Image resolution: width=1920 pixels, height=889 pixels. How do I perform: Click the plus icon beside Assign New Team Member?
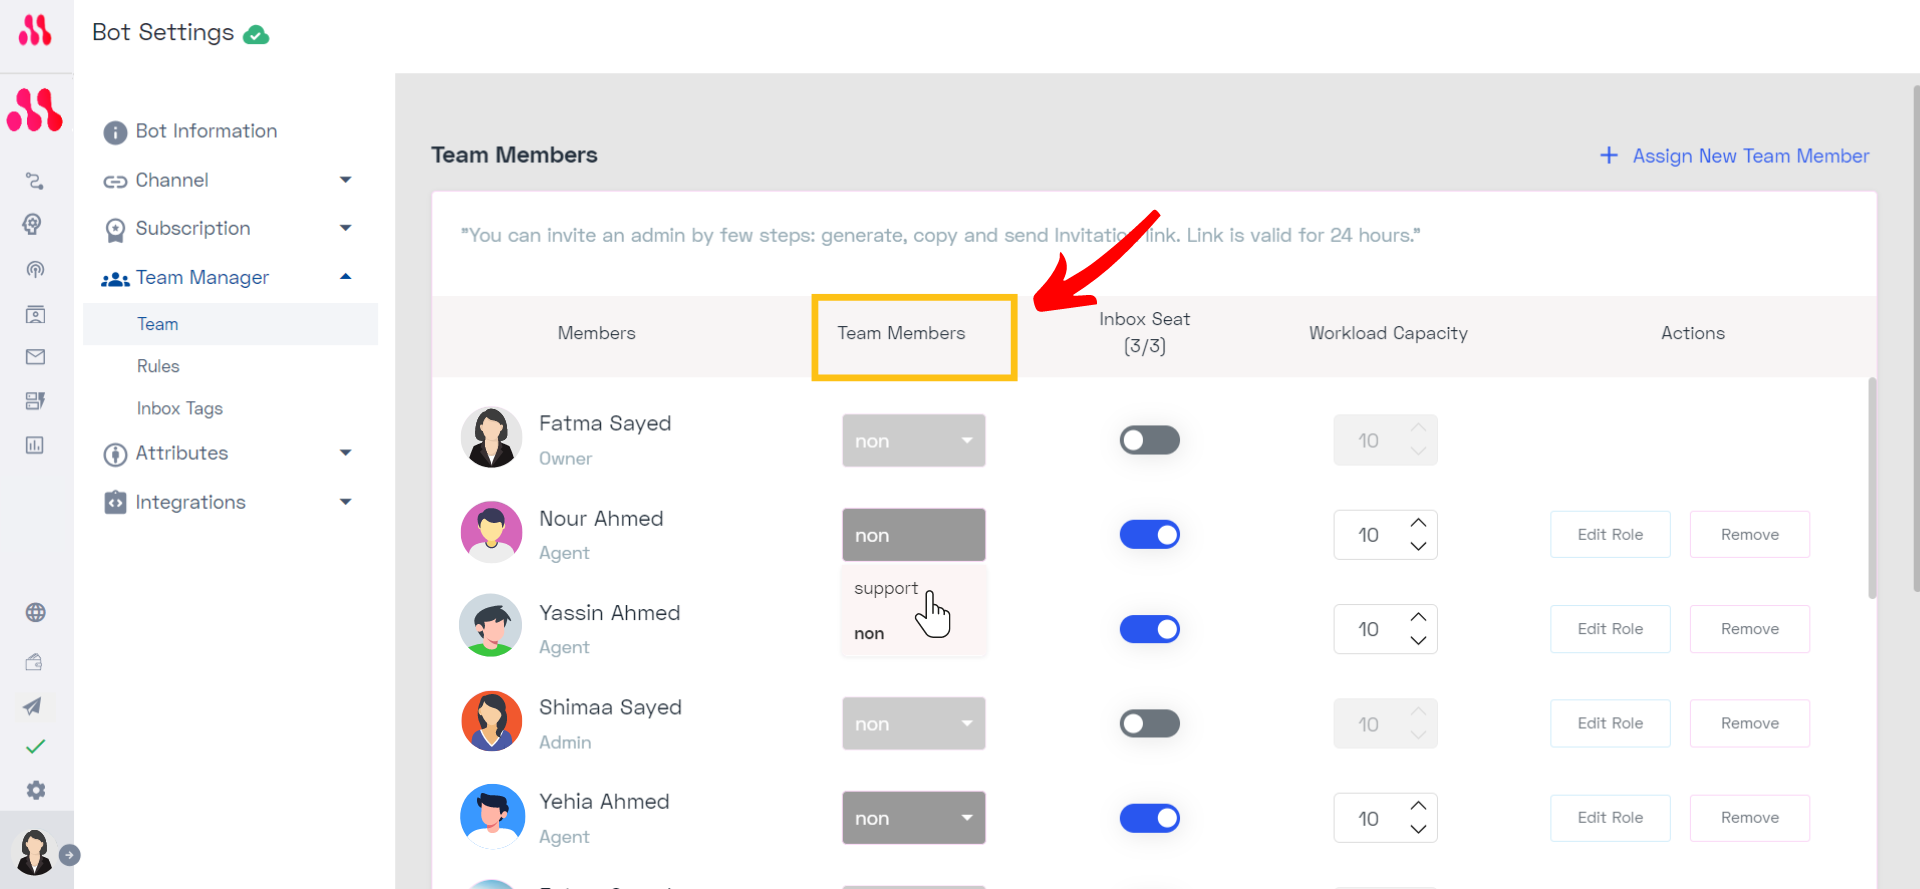click(x=1609, y=155)
